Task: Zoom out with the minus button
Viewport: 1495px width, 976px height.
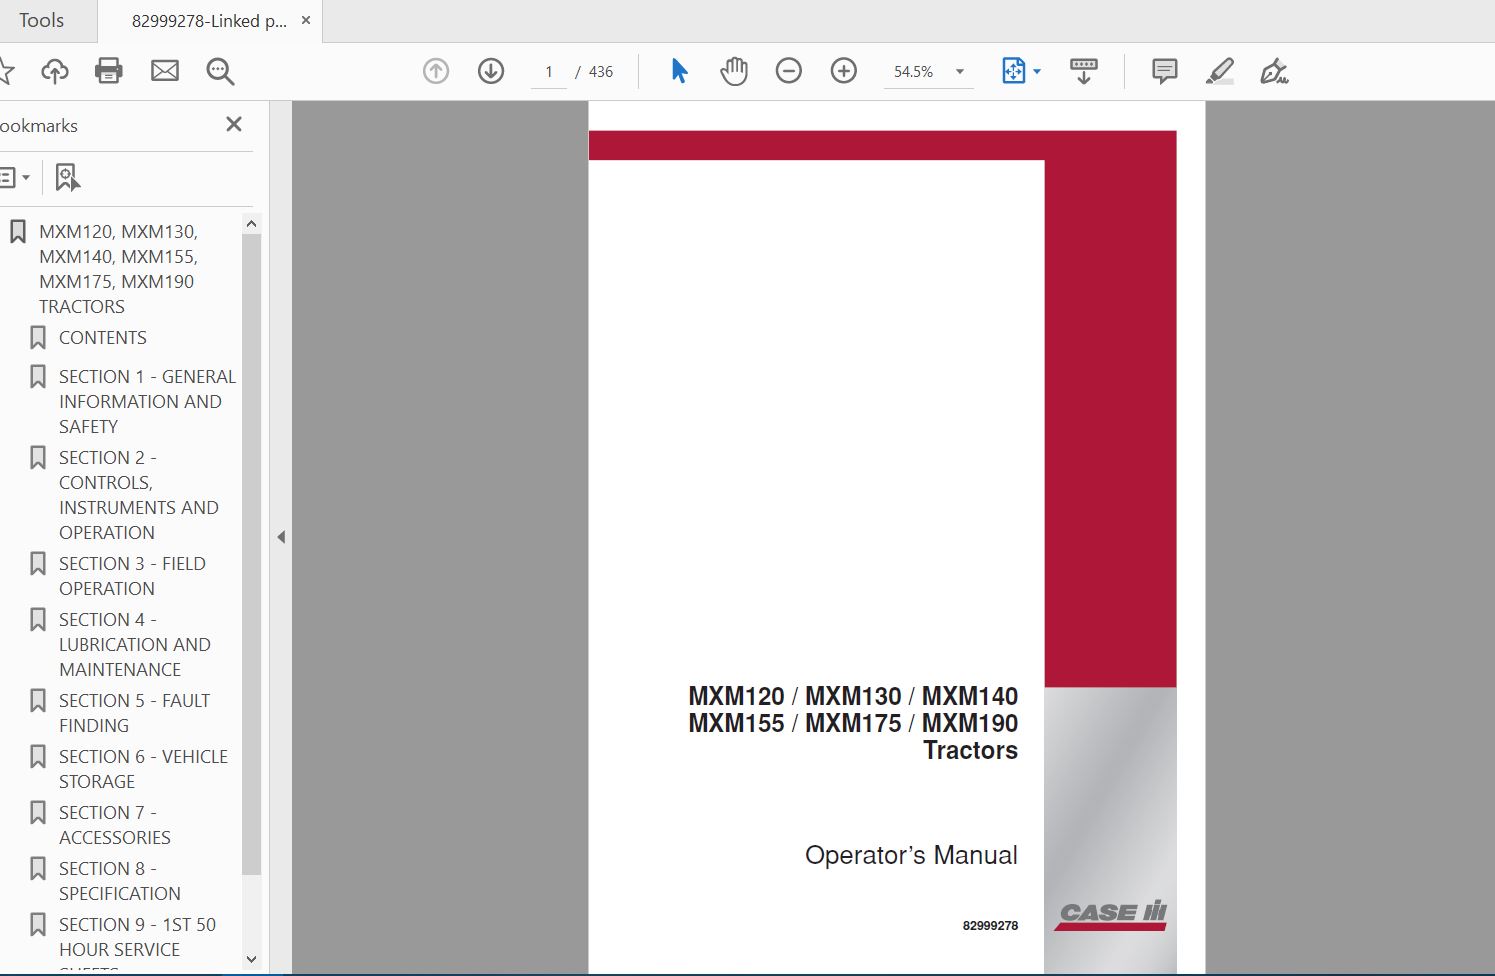Action: click(789, 71)
